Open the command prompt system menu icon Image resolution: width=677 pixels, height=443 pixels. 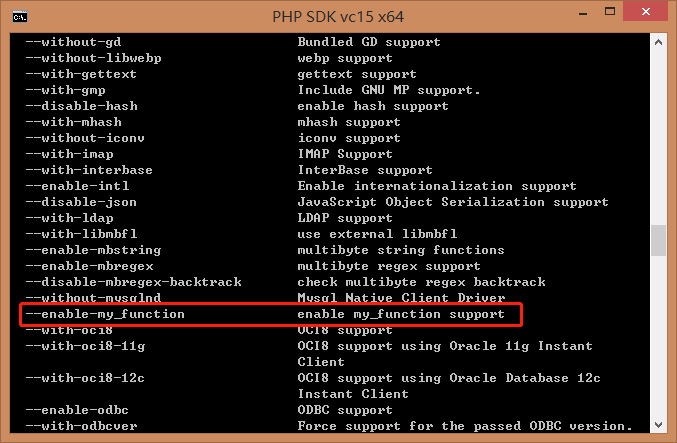(20, 17)
